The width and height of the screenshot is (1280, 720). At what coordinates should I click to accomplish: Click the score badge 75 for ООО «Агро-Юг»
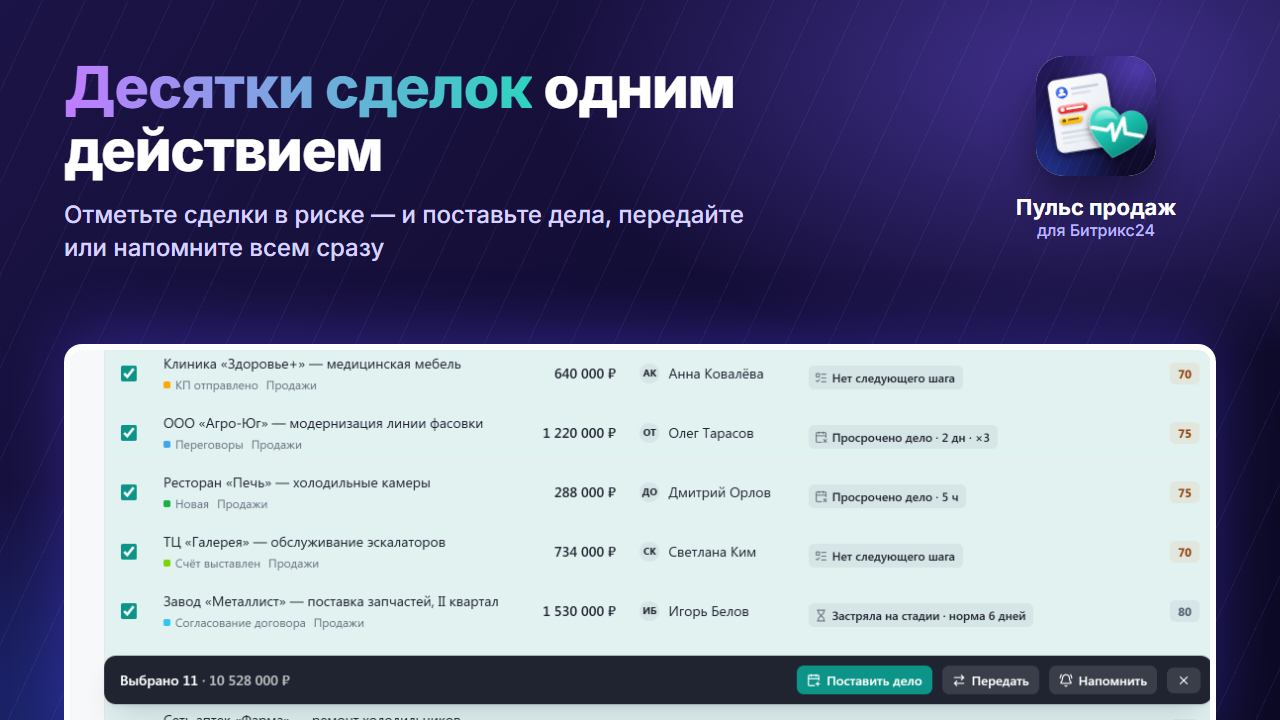click(x=1185, y=433)
